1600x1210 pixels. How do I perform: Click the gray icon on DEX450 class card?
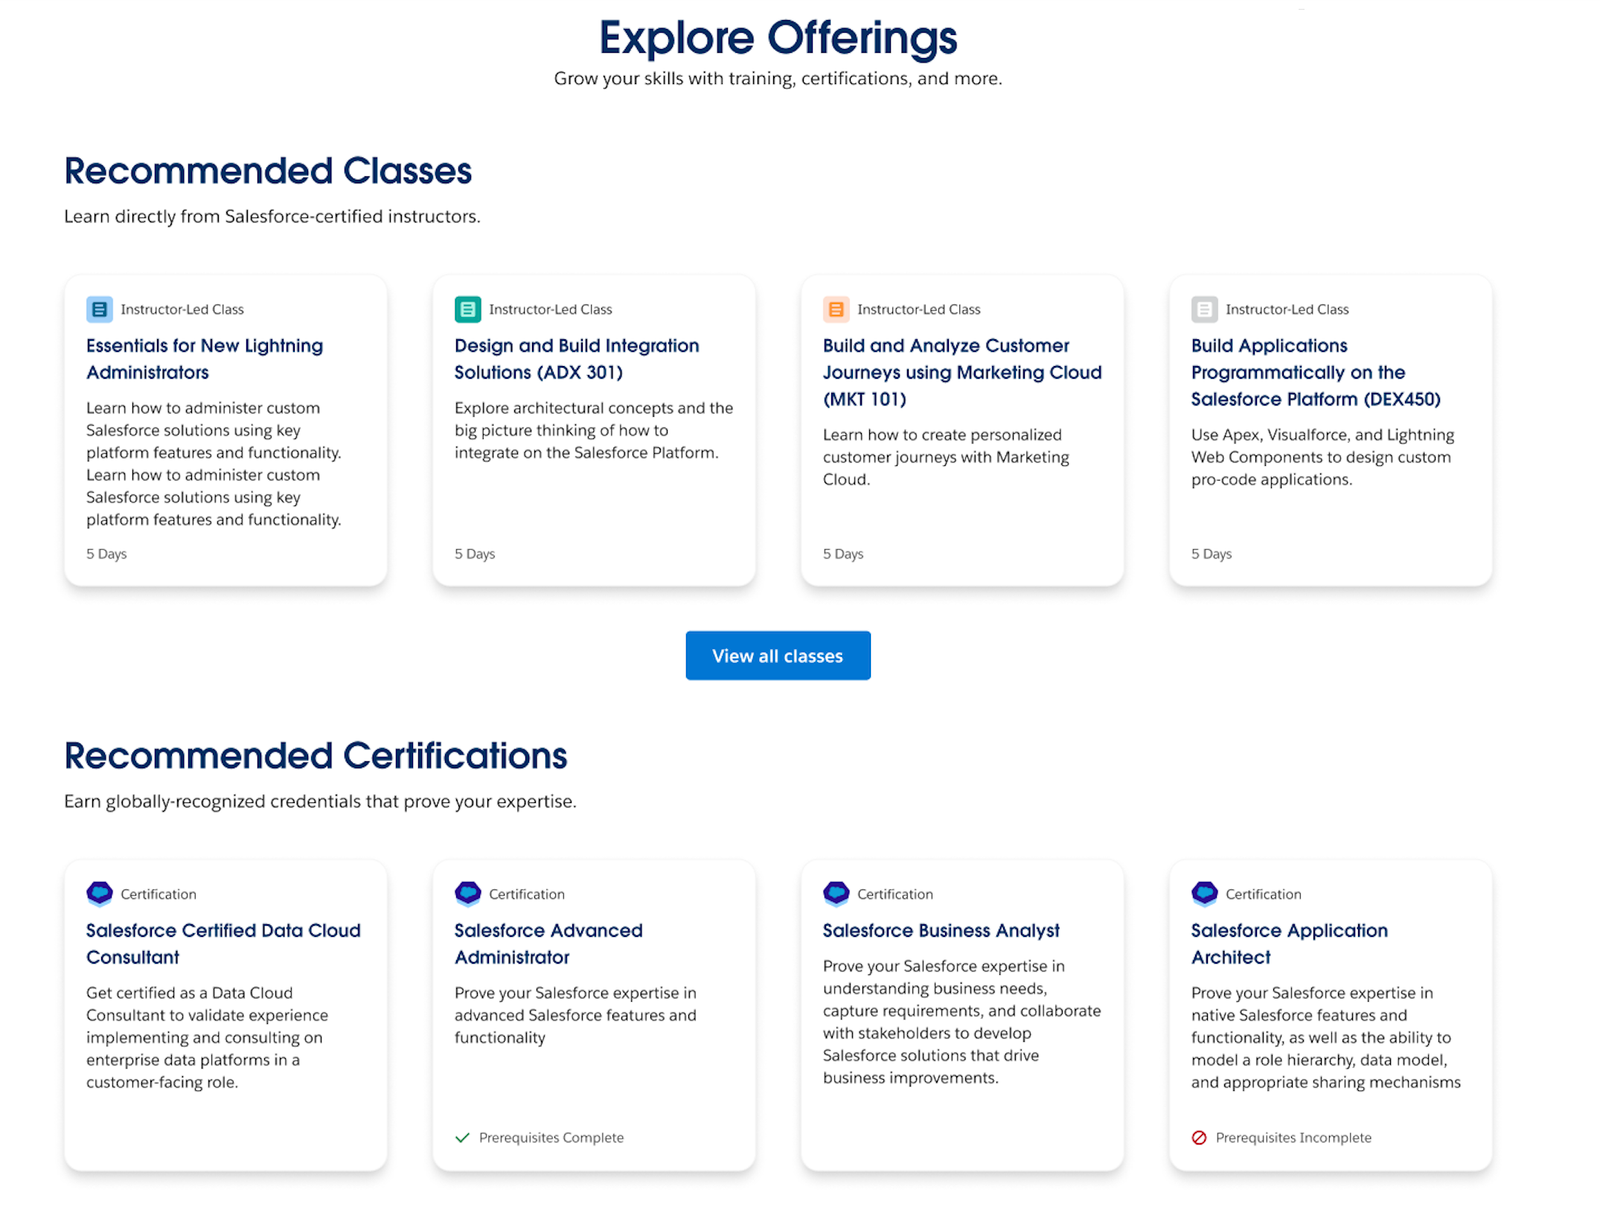(x=1204, y=309)
